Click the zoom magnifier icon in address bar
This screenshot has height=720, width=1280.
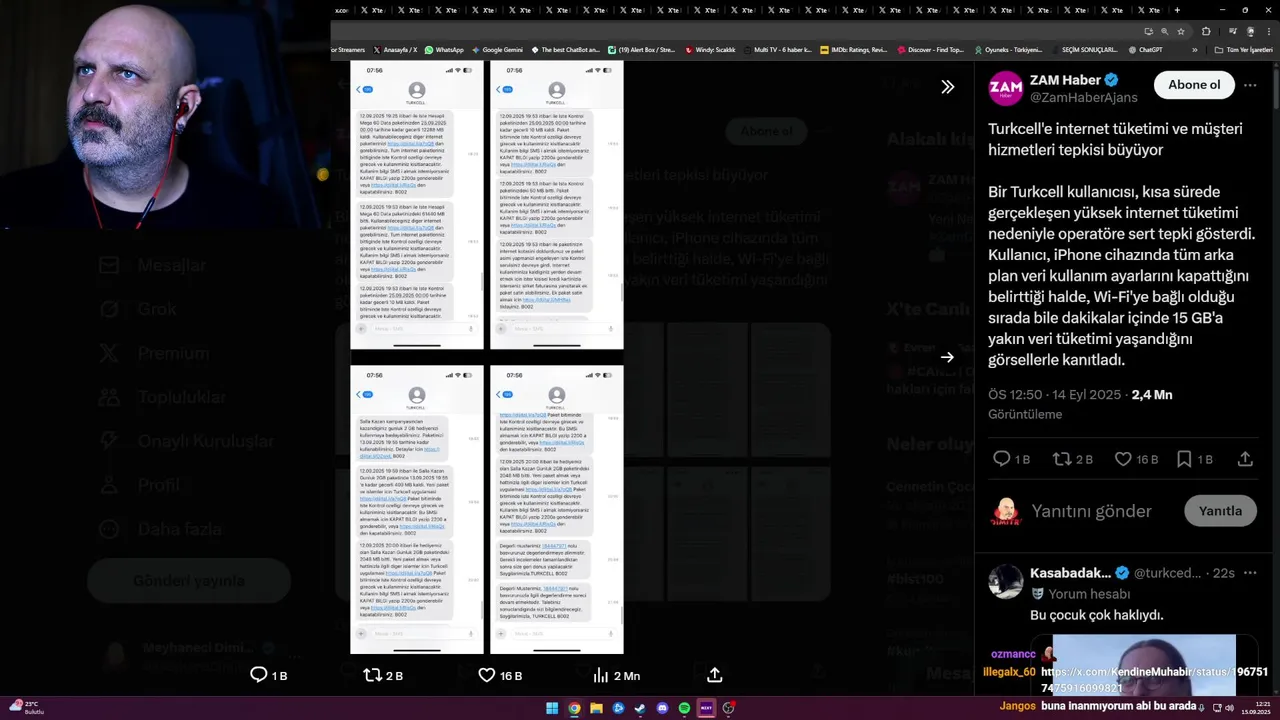pos(1164,31)
